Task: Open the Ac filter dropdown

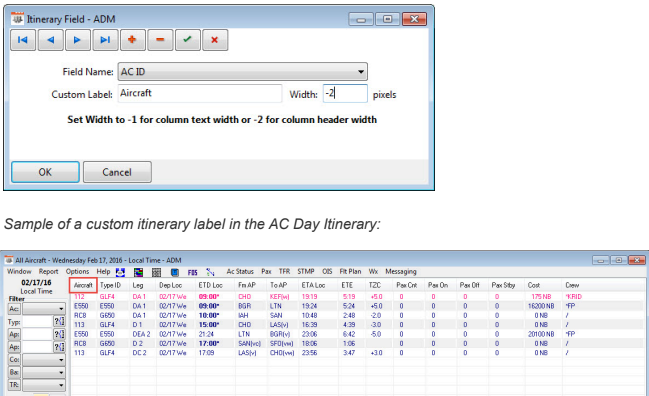Action: coord(61,309)
